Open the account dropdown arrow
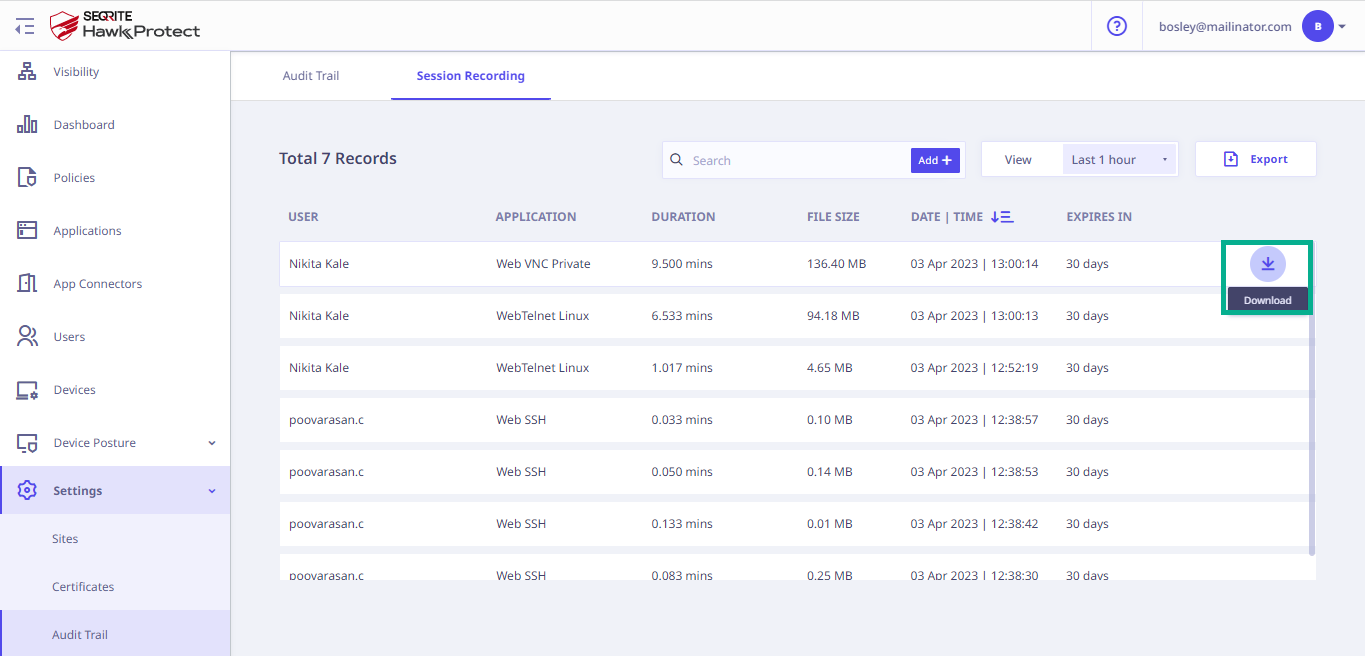 (1342, 27)
